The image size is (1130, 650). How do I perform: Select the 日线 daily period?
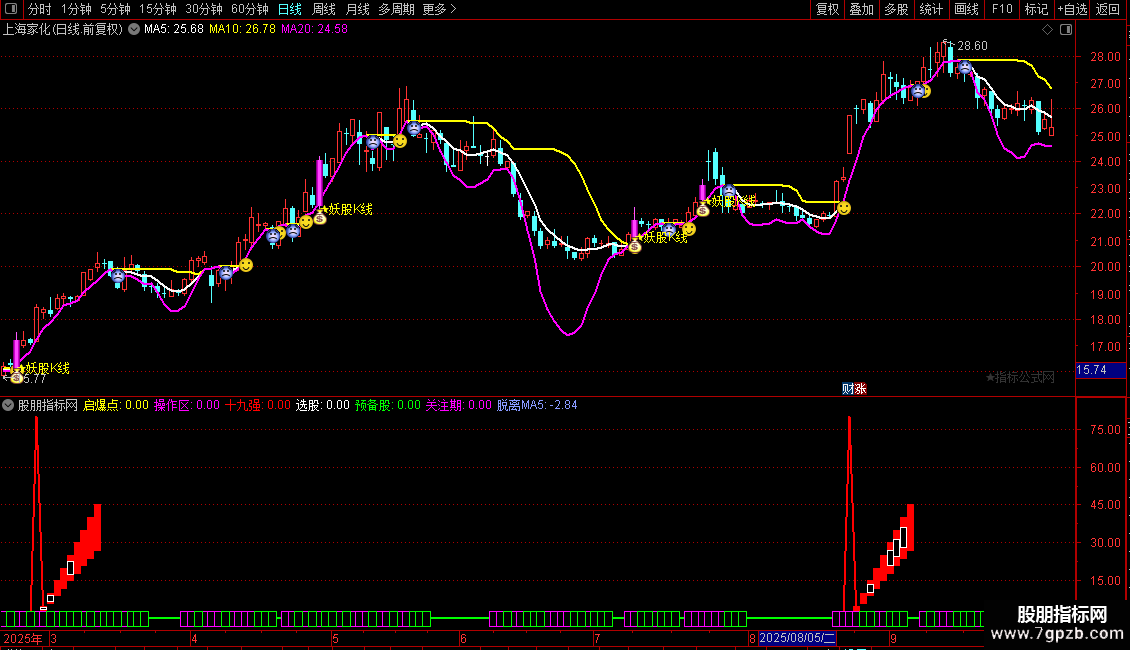pos(290,9)
